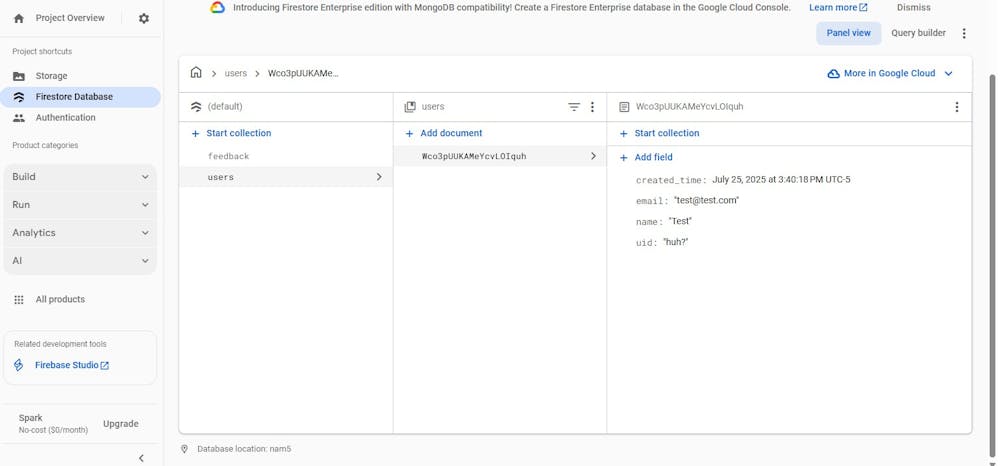Open the More in Google Cloud dropdown

[890, 73]
